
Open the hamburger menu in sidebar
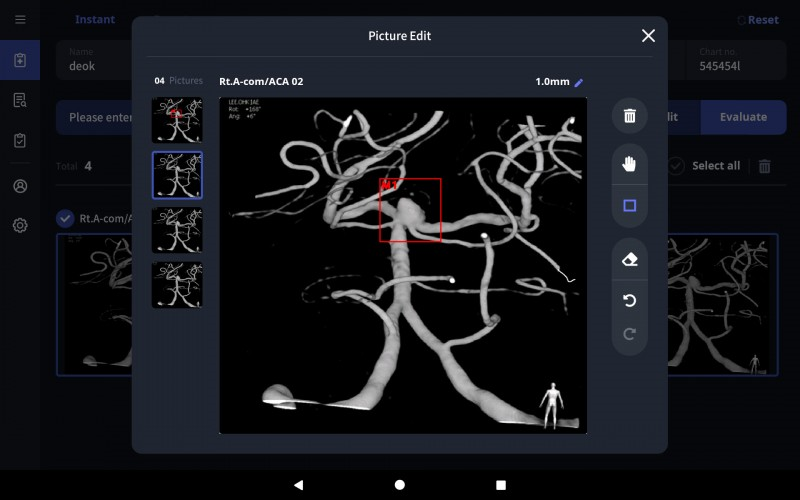tap(20, 19)
